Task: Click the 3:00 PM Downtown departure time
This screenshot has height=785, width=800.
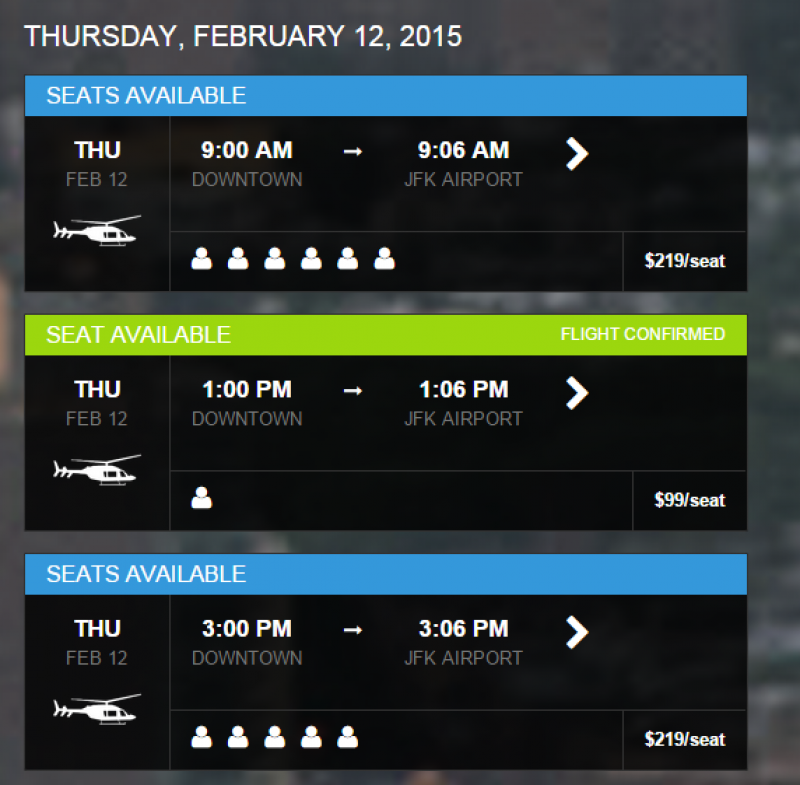Action: point(247,629)
